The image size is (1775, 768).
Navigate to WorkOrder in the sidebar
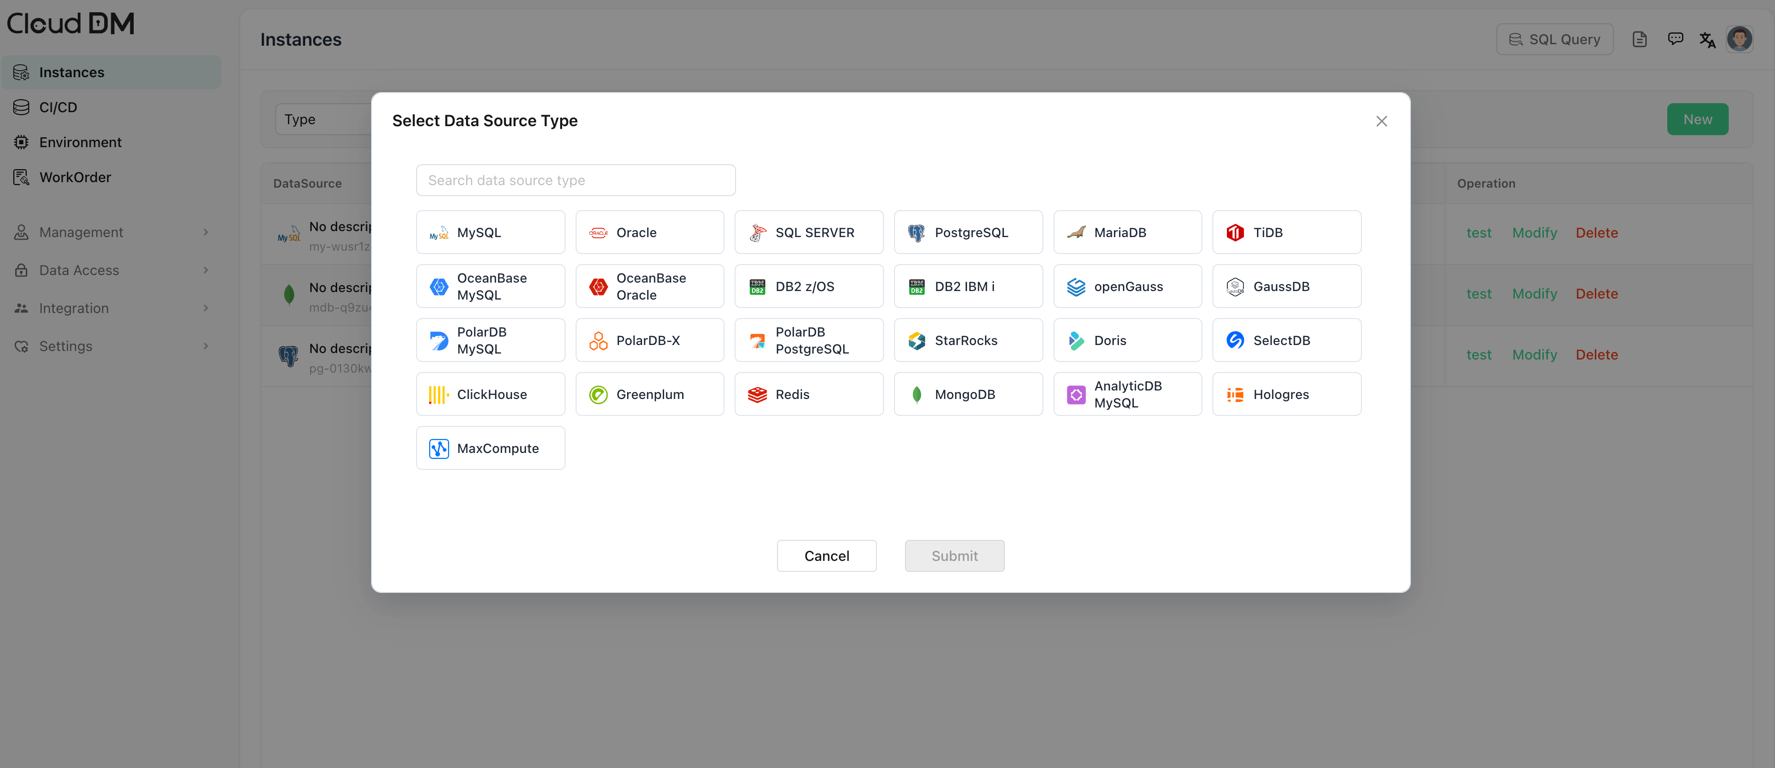pos(111,177)
